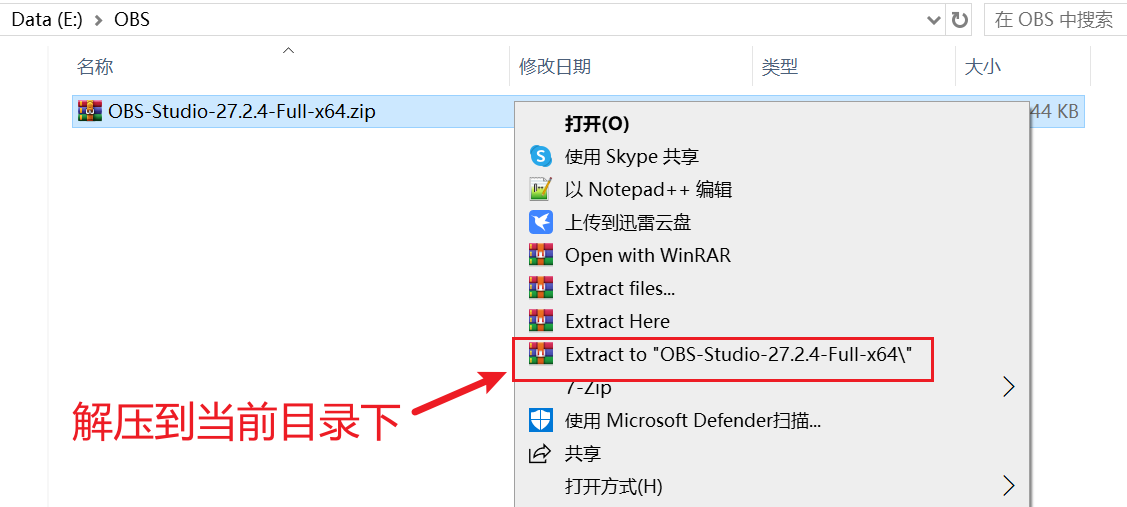Expand the address bar history dropdown
Viewport: 1127px width, 507px height.
(x=934, y=19)
